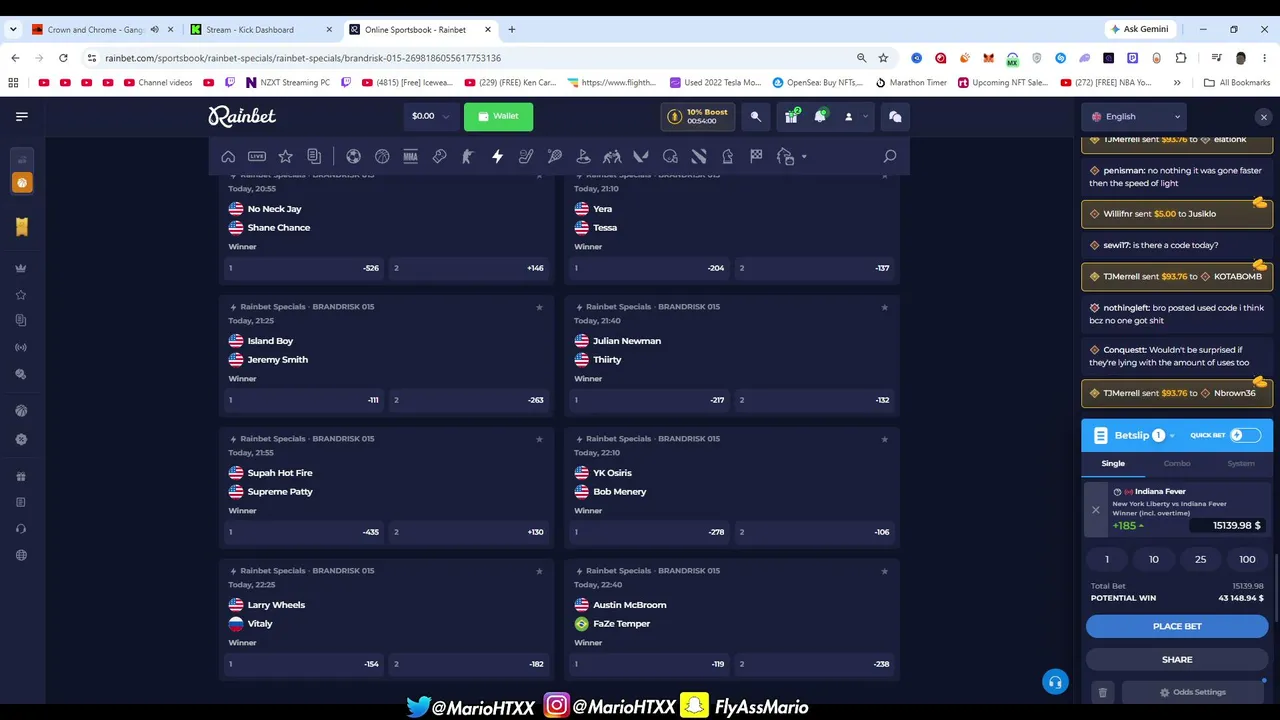Open the hamburger sidebar menu
Image resolution: width=1280 pixels, height=720 pixels.
(22, 116)
